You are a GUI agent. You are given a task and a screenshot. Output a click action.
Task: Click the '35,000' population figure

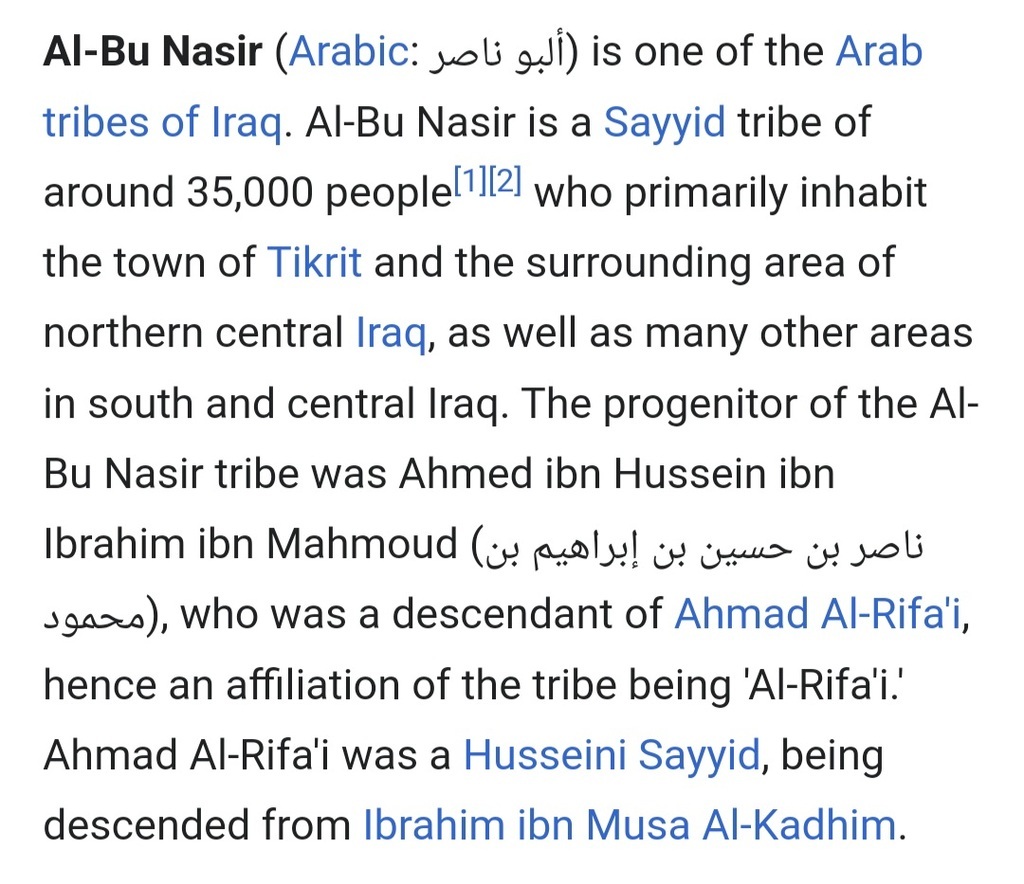[x=250, y=193]
